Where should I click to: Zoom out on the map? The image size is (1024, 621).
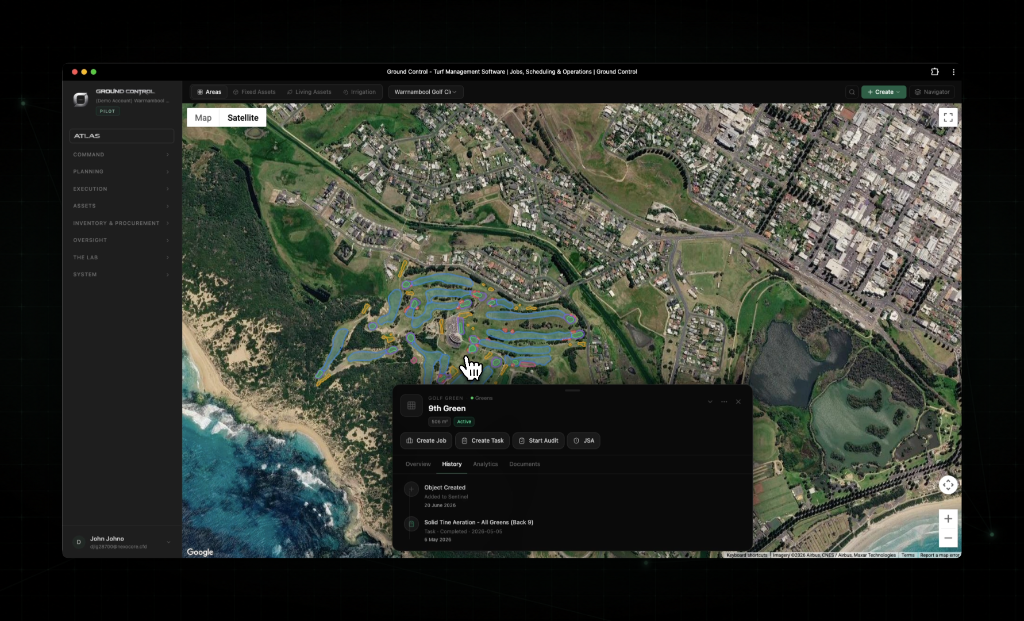(948, 538)
